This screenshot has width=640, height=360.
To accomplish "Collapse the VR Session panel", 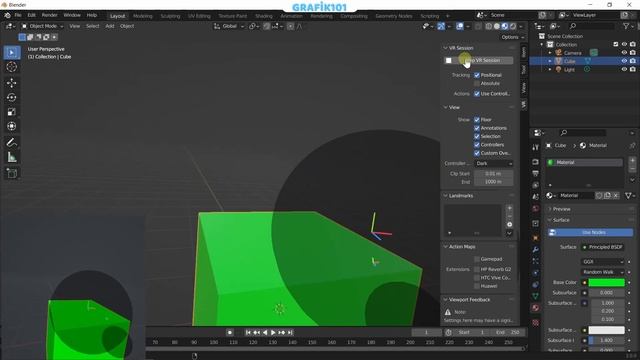I will (x=446, y=48).
